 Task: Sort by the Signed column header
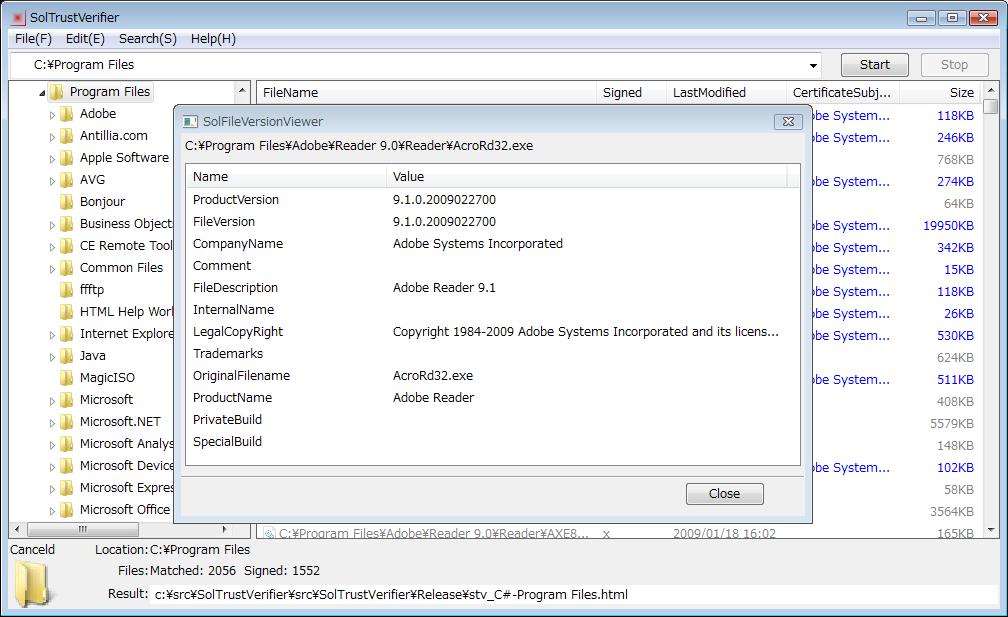click(631, 93)
